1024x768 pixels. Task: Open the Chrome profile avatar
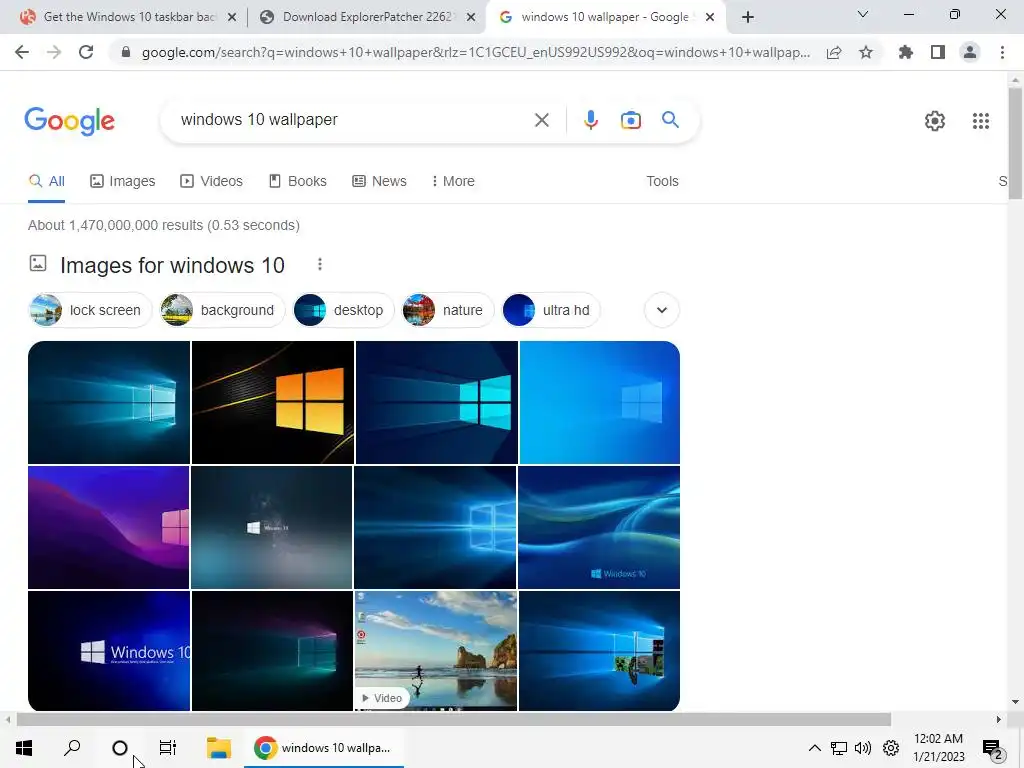pyautogui.click(x=970, y=52)
